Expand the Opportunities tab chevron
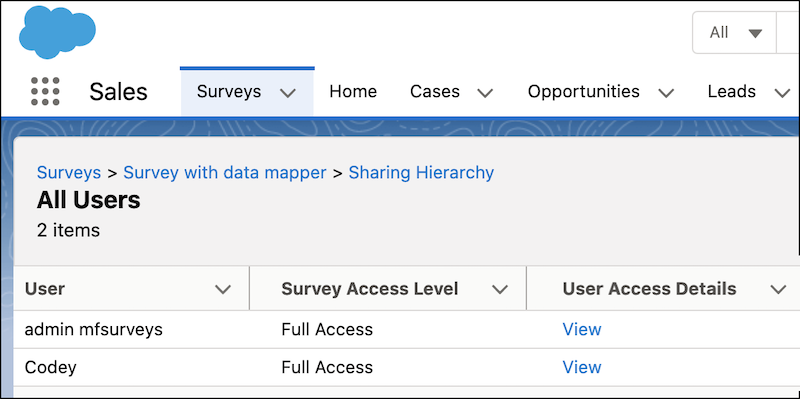The height and width of the screenshot is (399, 800). pyautogui.click(x=666, y=93)
